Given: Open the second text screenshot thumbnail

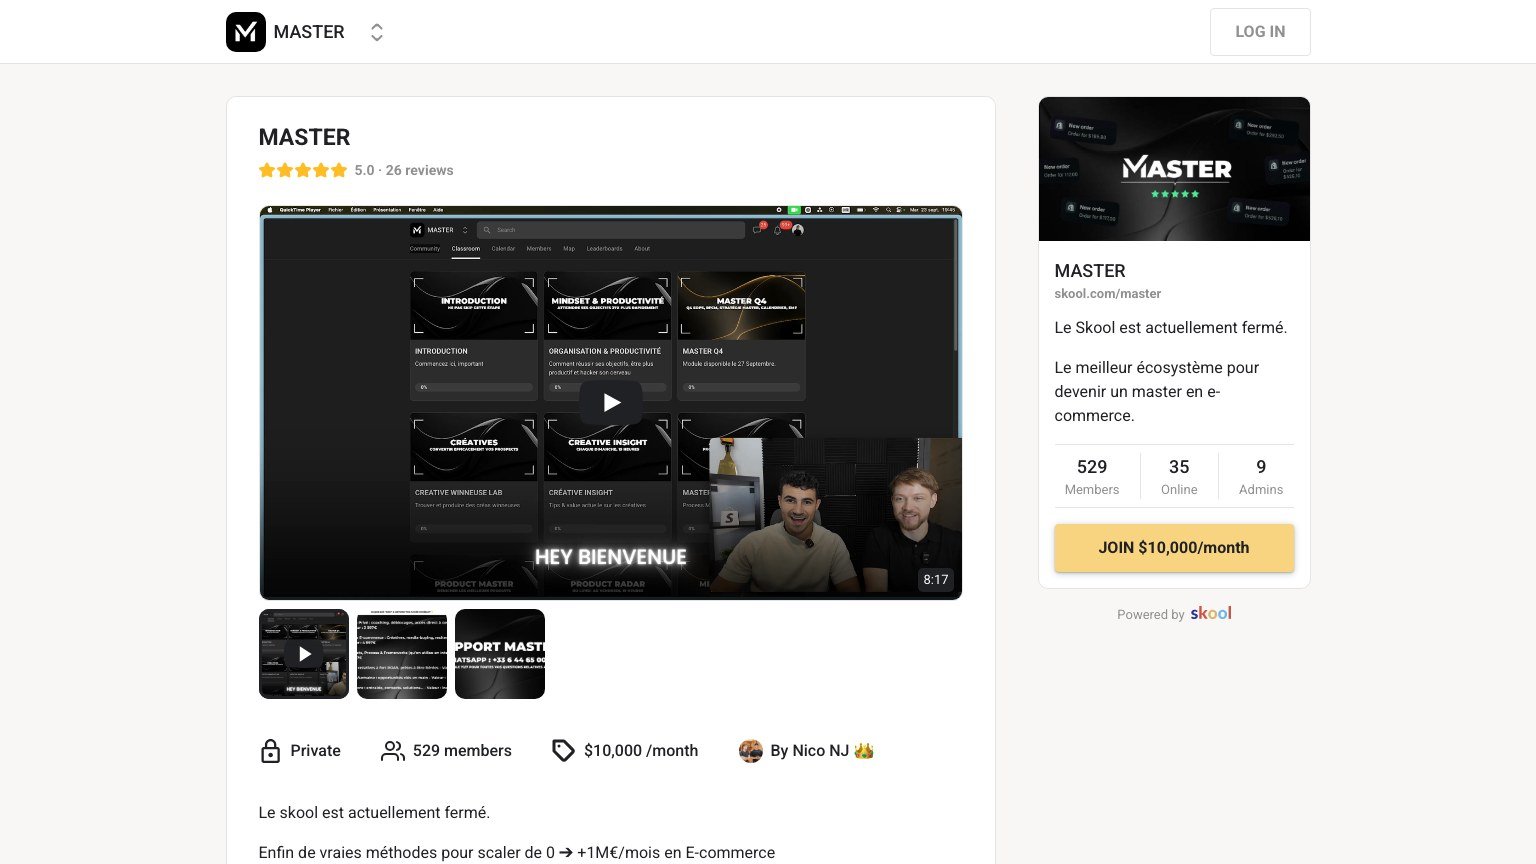Looking at the screenshot, I should pos(402,654).
